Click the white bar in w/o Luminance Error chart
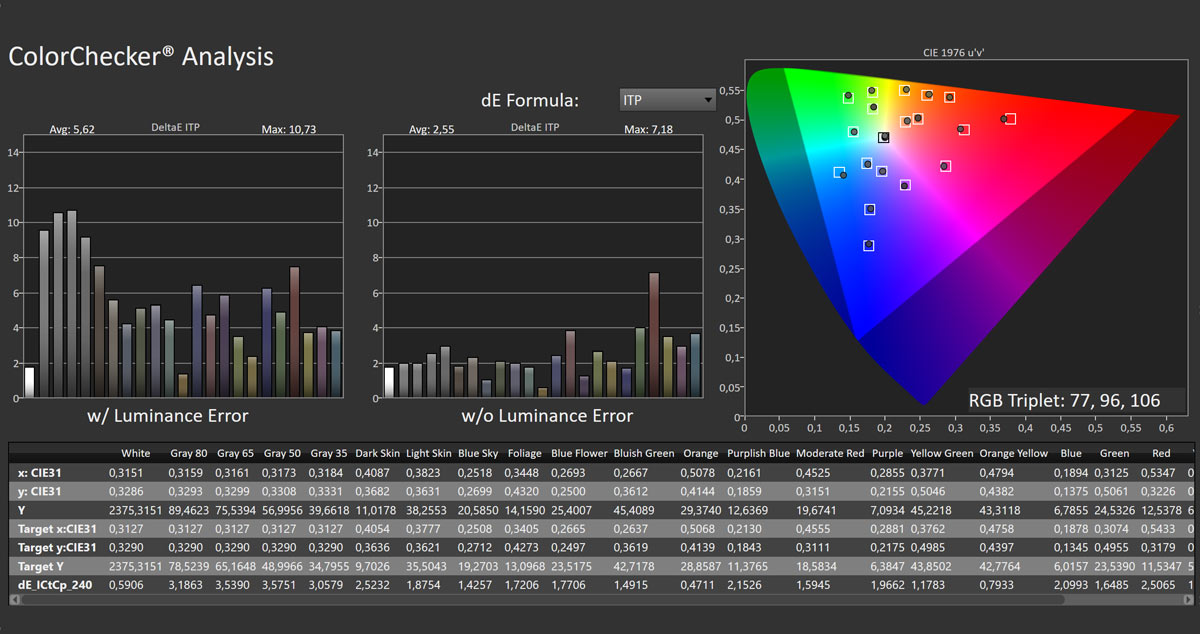Screen dimensions: 1200x634 point(390,383)
